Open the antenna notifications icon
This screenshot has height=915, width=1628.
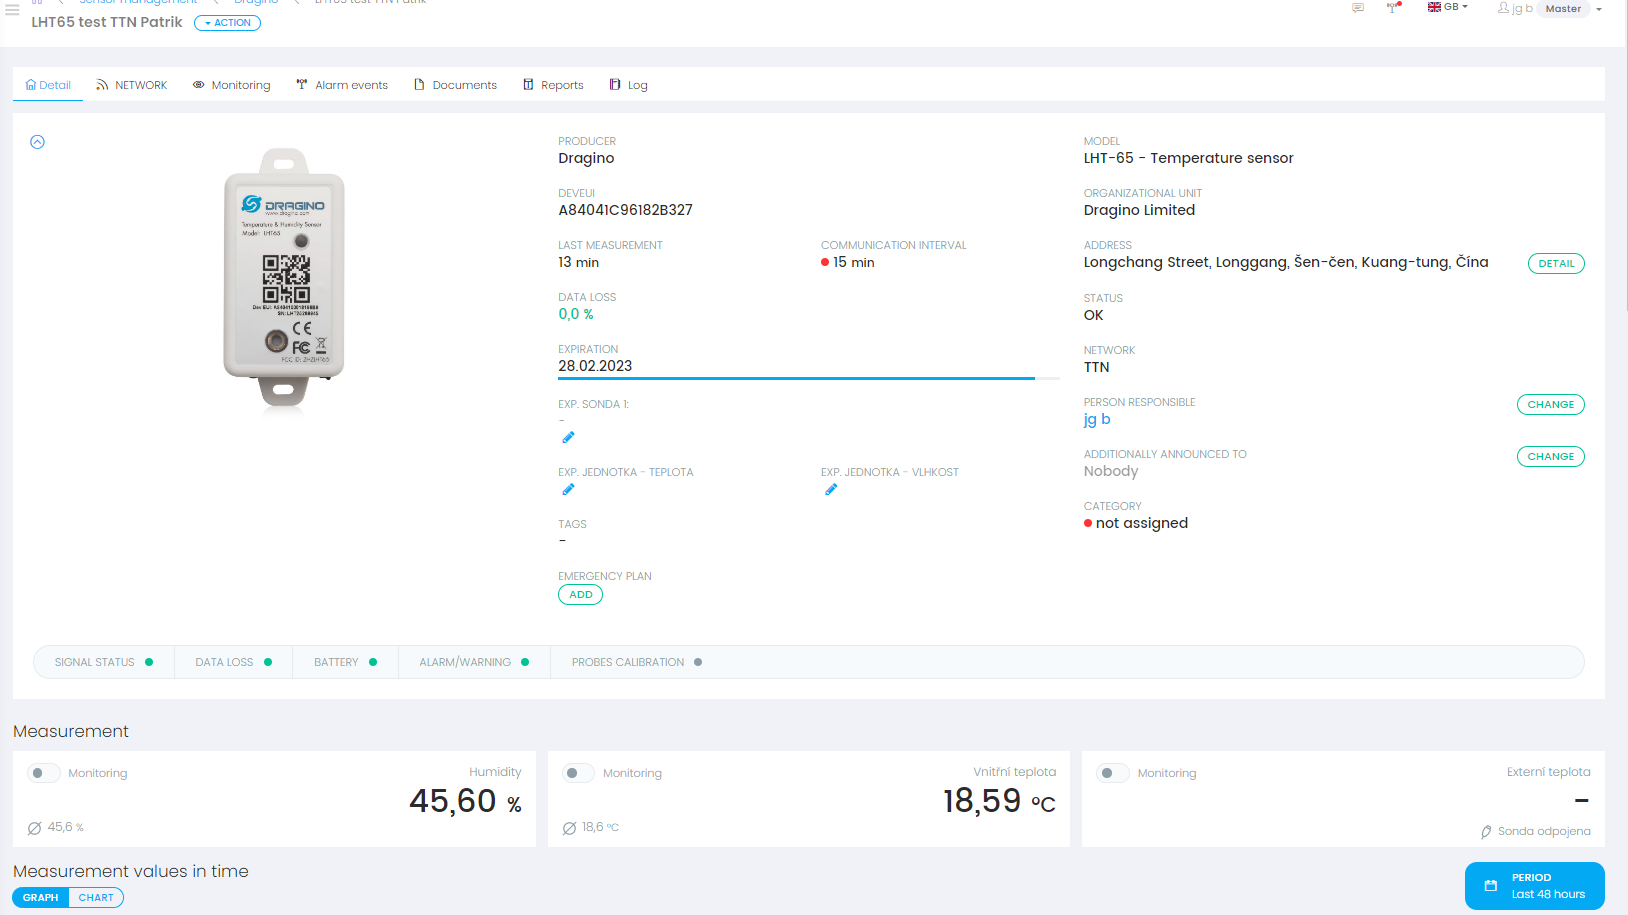[1393, 8]
